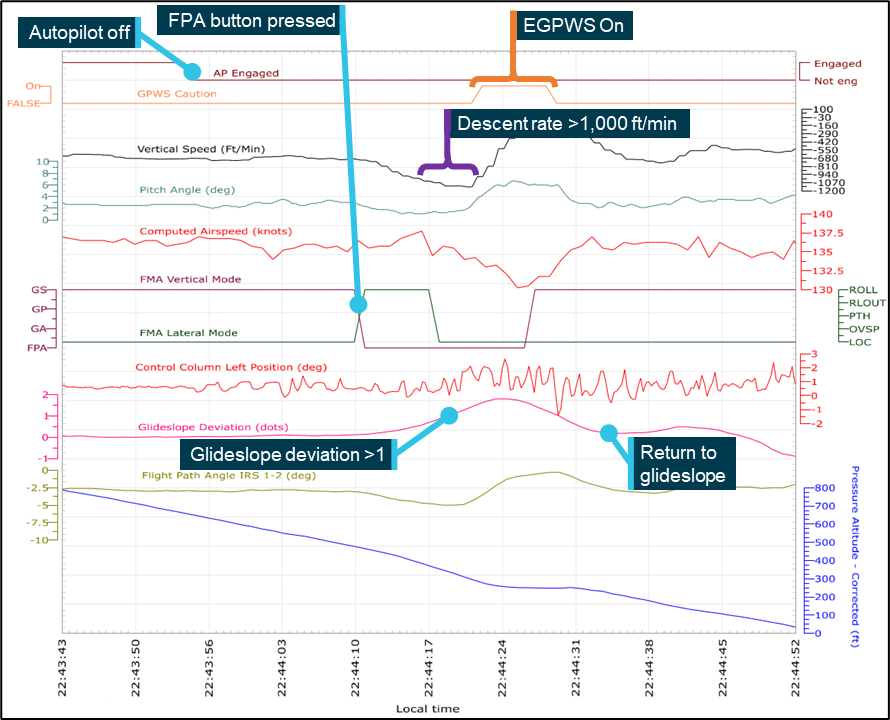Screen dimensions: 890x720
Task: Select the Computed Airspeed (knots) trace label
Action: click(215, 231)
